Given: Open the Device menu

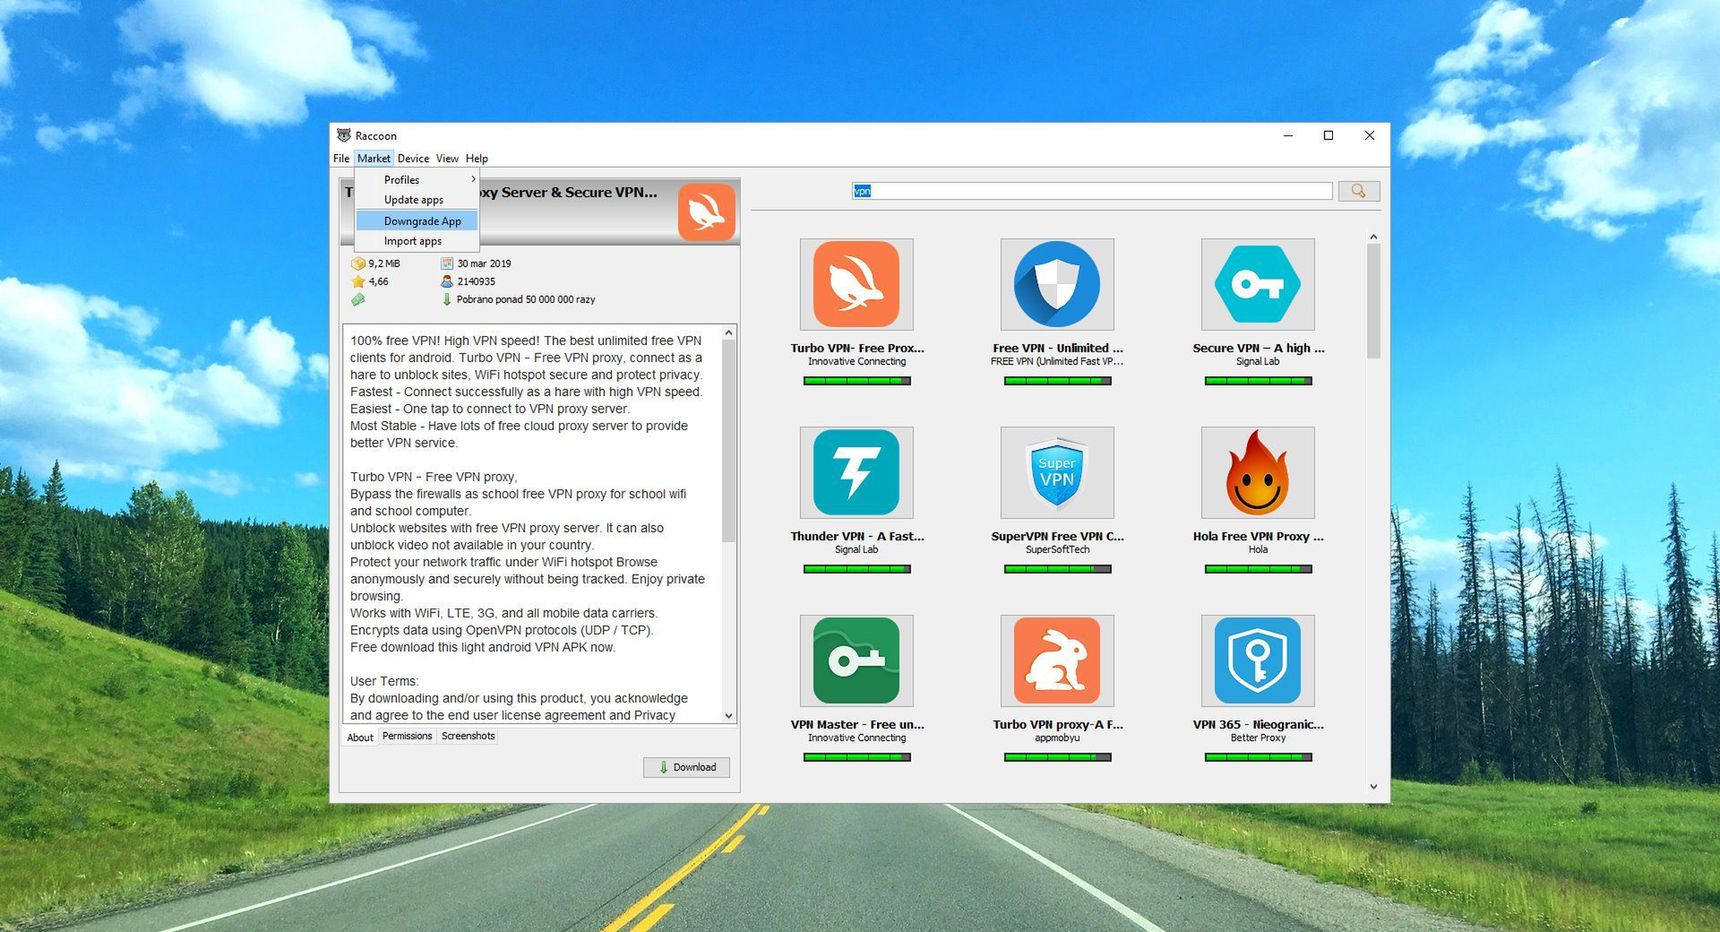Looking at the screenshot, I should 413,158.
